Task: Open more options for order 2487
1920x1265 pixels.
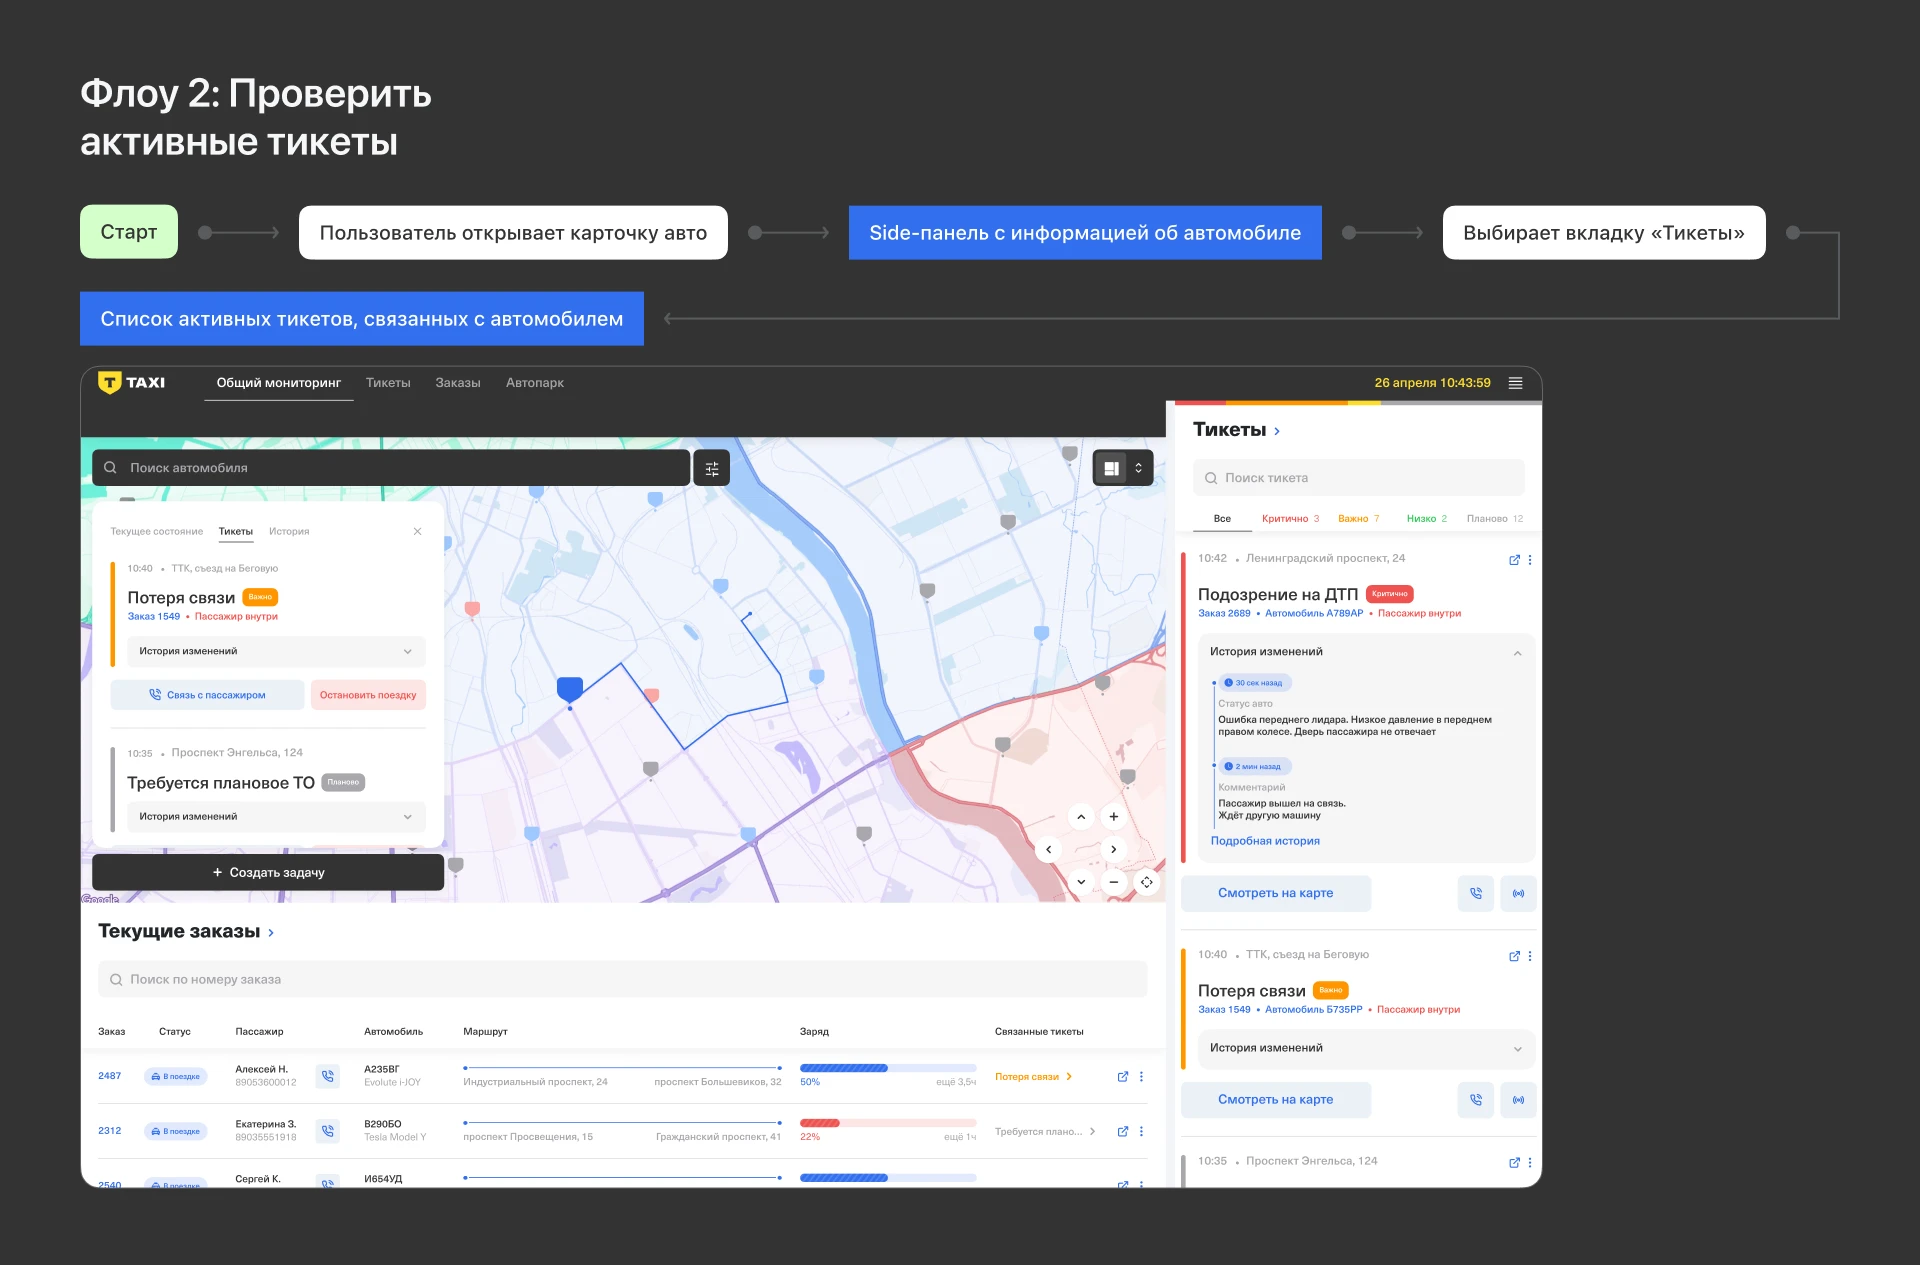Action: click(1141, 1076)
